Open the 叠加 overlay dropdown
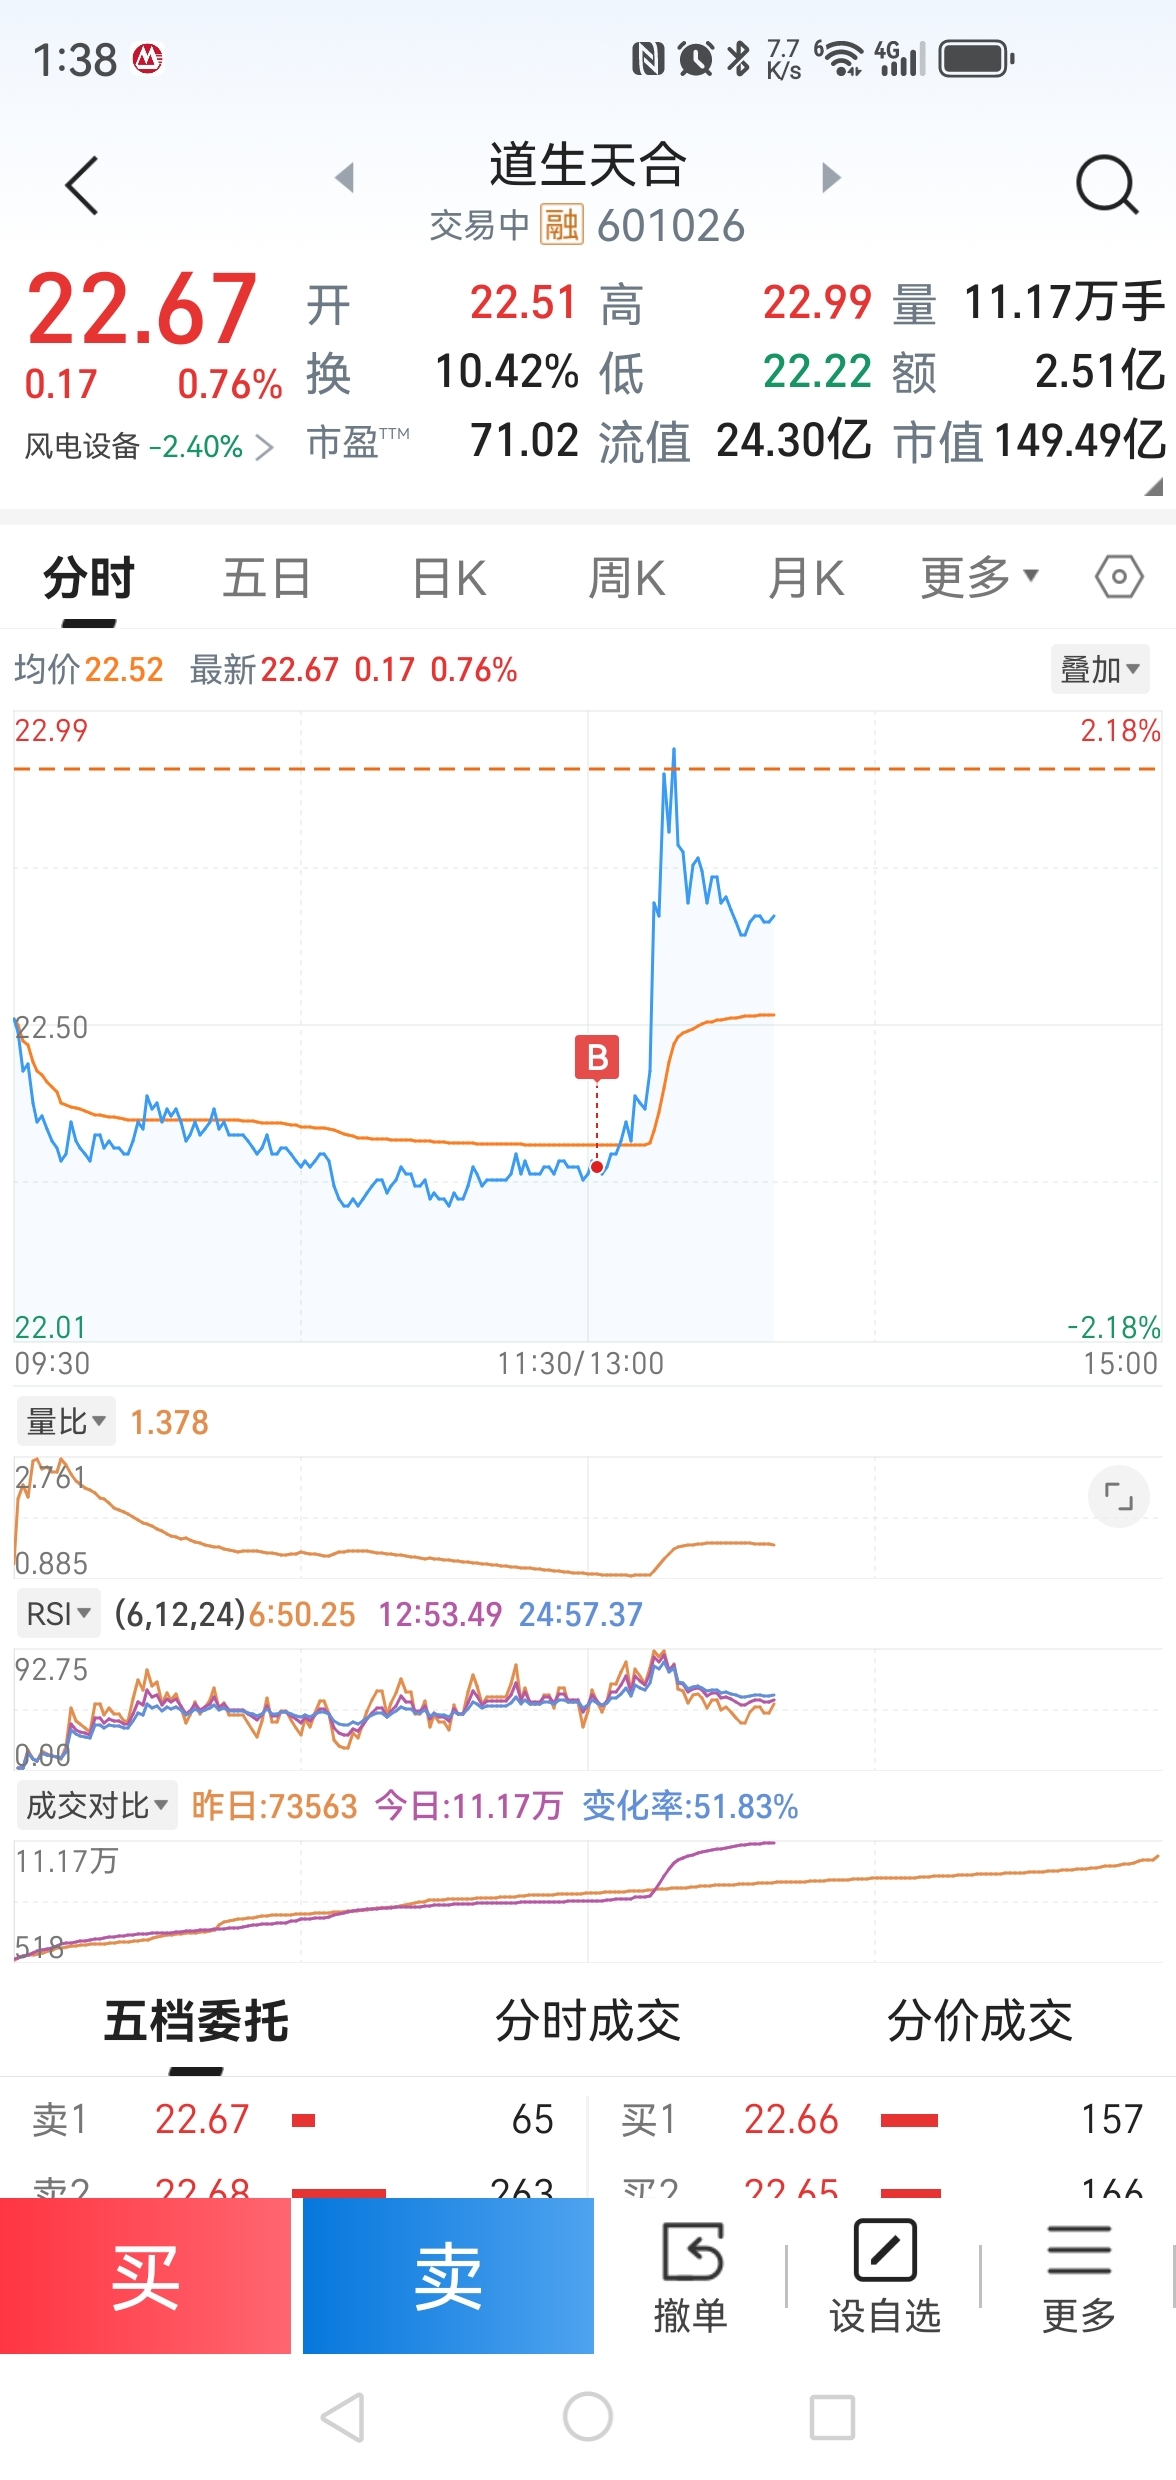The width and height of the screenshot is (1176, 2480). point(1100,669)
